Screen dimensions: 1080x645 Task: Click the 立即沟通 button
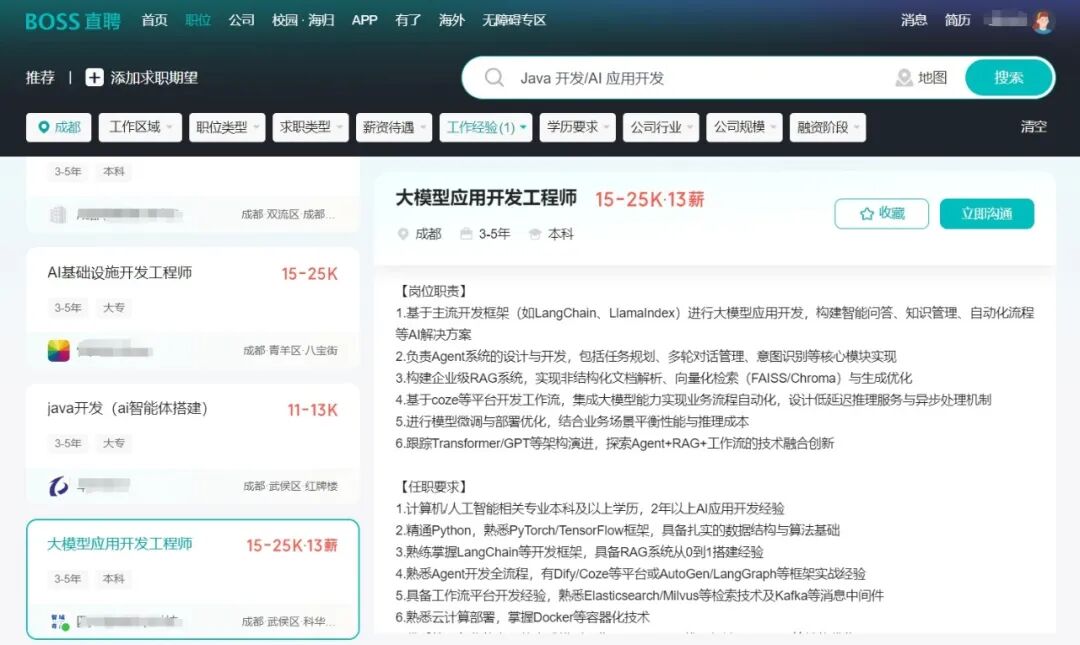click(987, 214)
